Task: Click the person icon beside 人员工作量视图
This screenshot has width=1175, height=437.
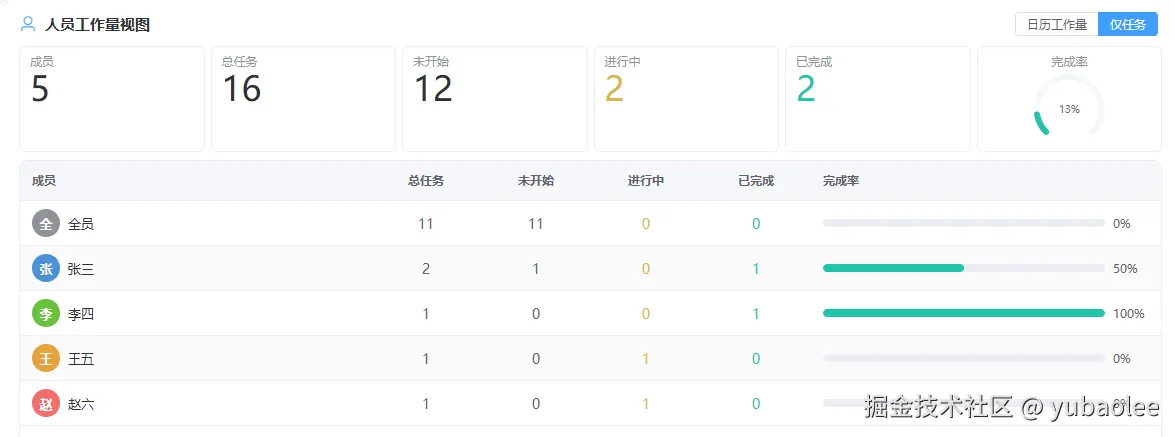Action: [28, 25]
